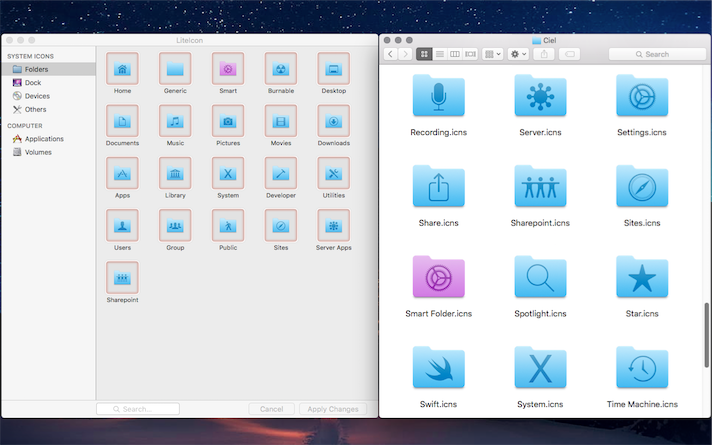Go back in Finder window
The image size is (712, 445).
[x=391, y=54]
